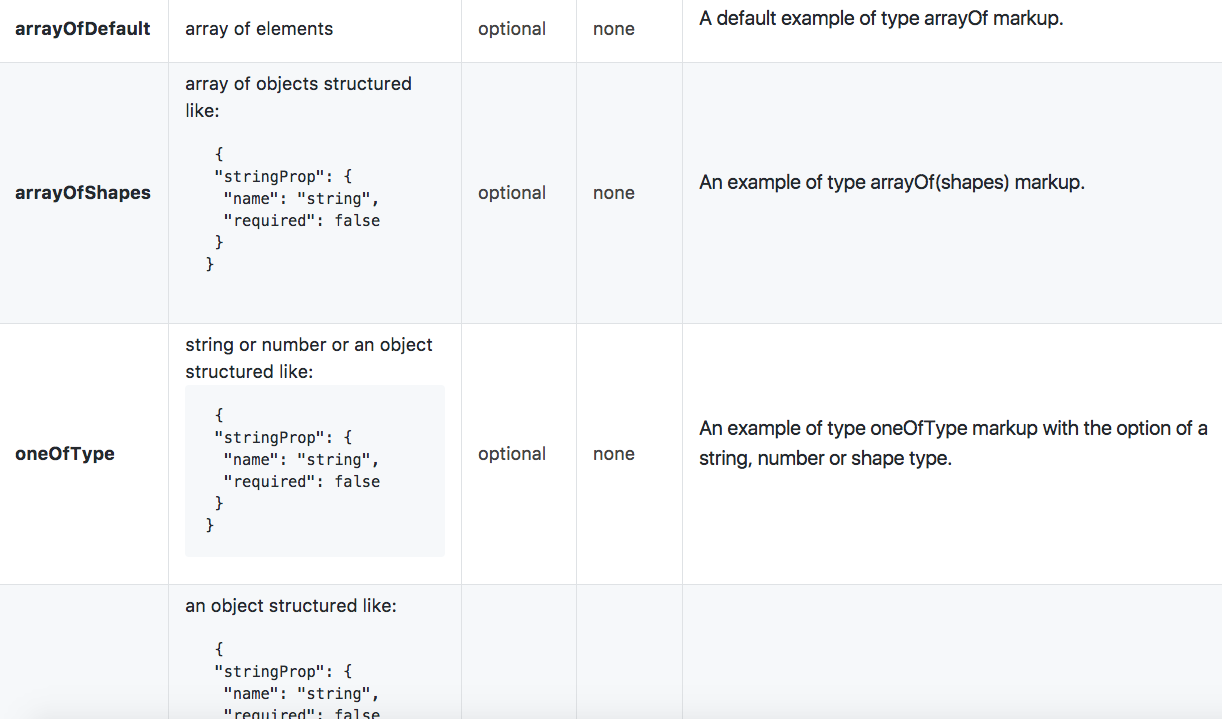The height and width of the screenshot is (719, 1222).
Task: Click the bottom partial JSON code snippet
Action: [298, 682]
